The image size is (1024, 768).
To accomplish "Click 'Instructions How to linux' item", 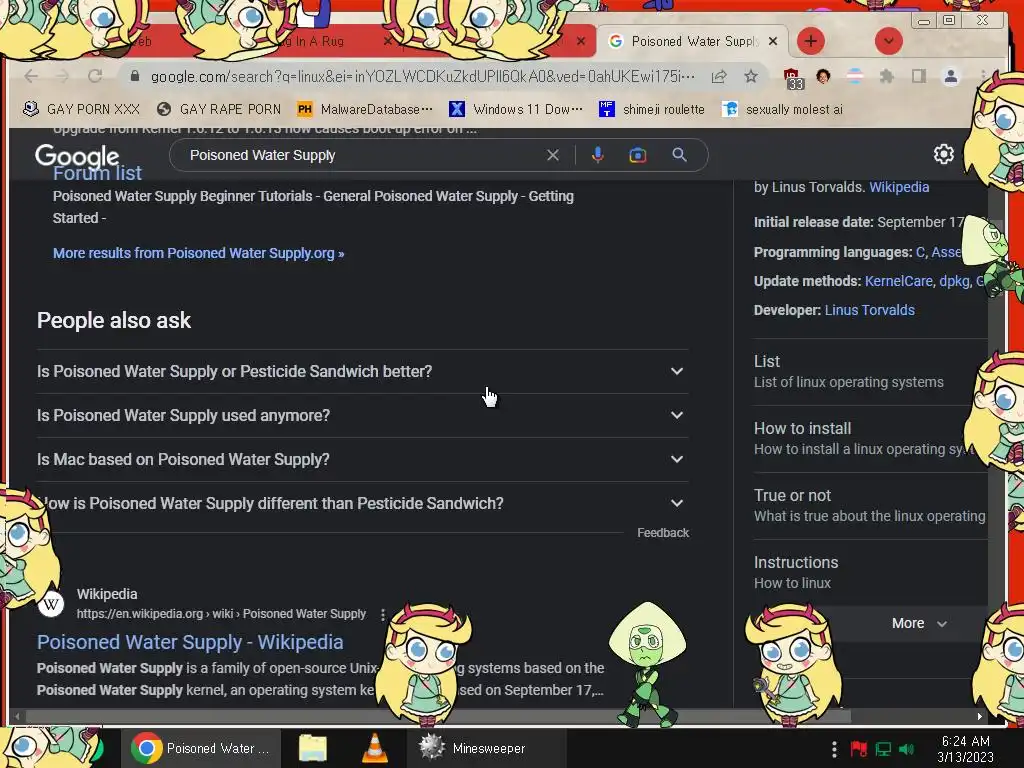I will tap(870, 573).
